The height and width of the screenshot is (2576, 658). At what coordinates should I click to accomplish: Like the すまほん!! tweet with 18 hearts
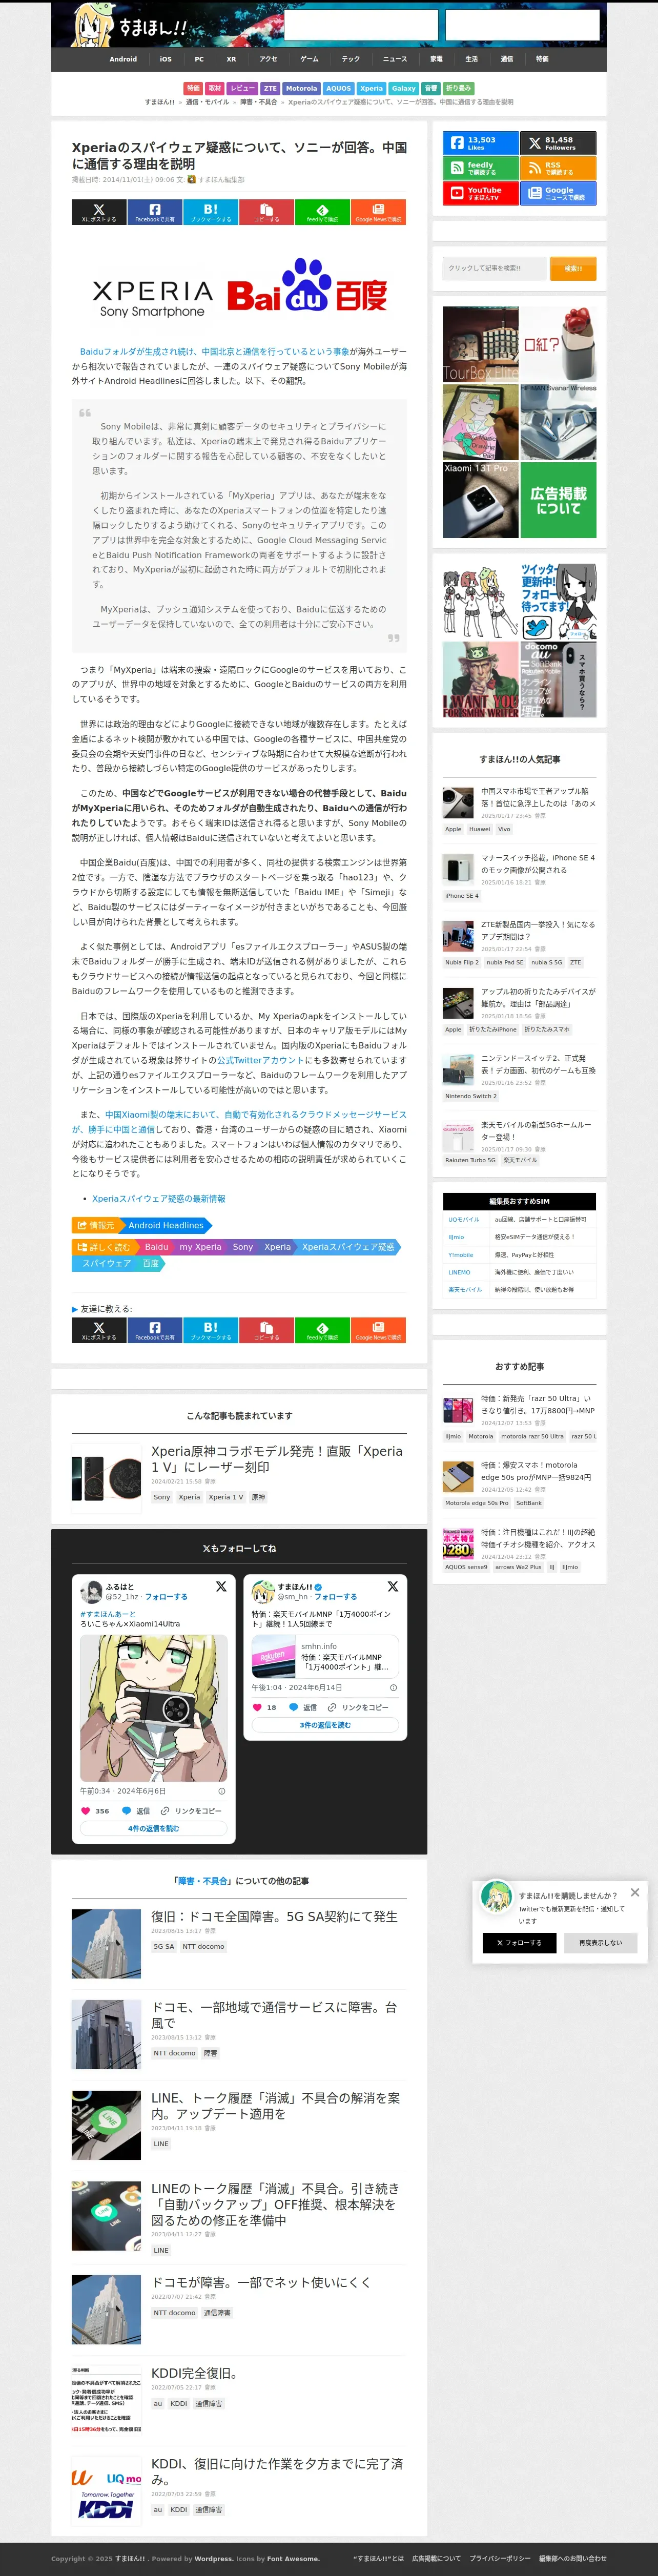(257, 1707)
